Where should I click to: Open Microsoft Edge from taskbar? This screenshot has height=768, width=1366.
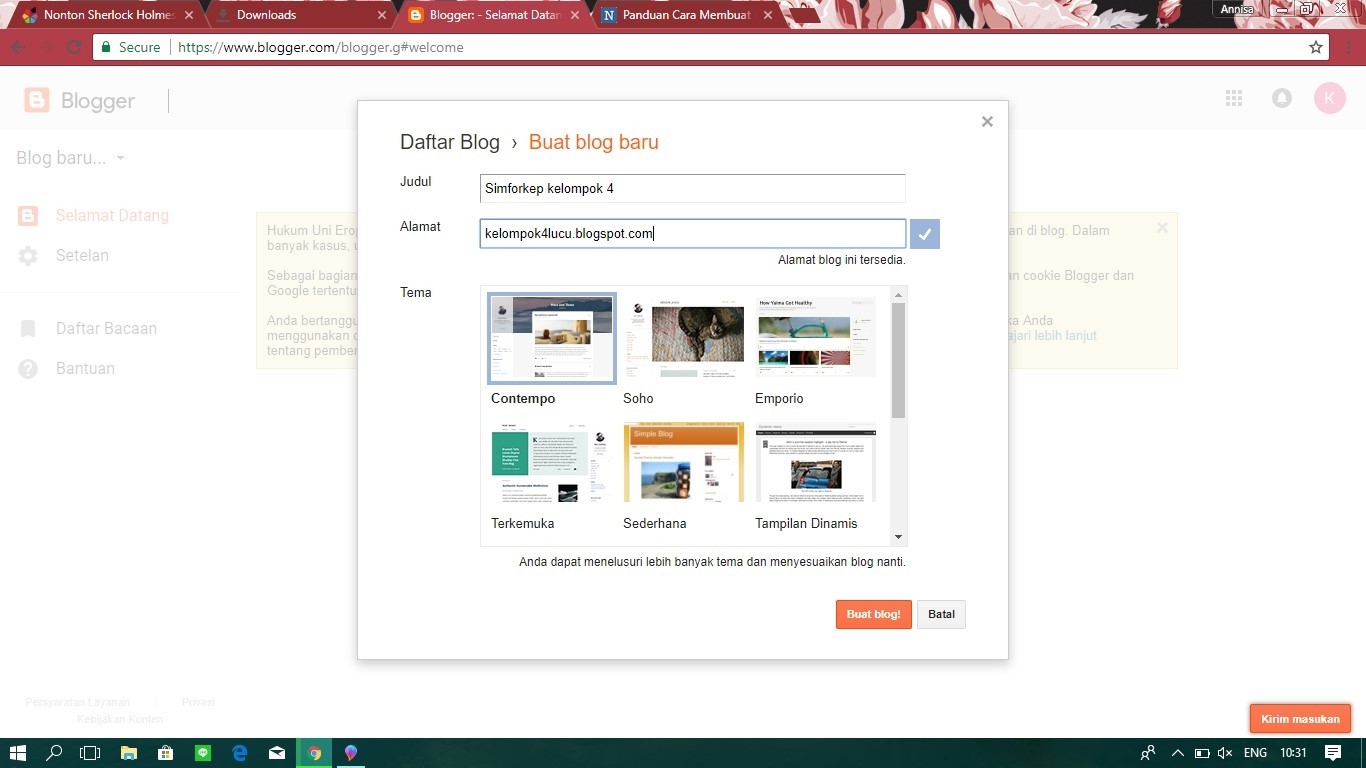[x=240, y=753]
